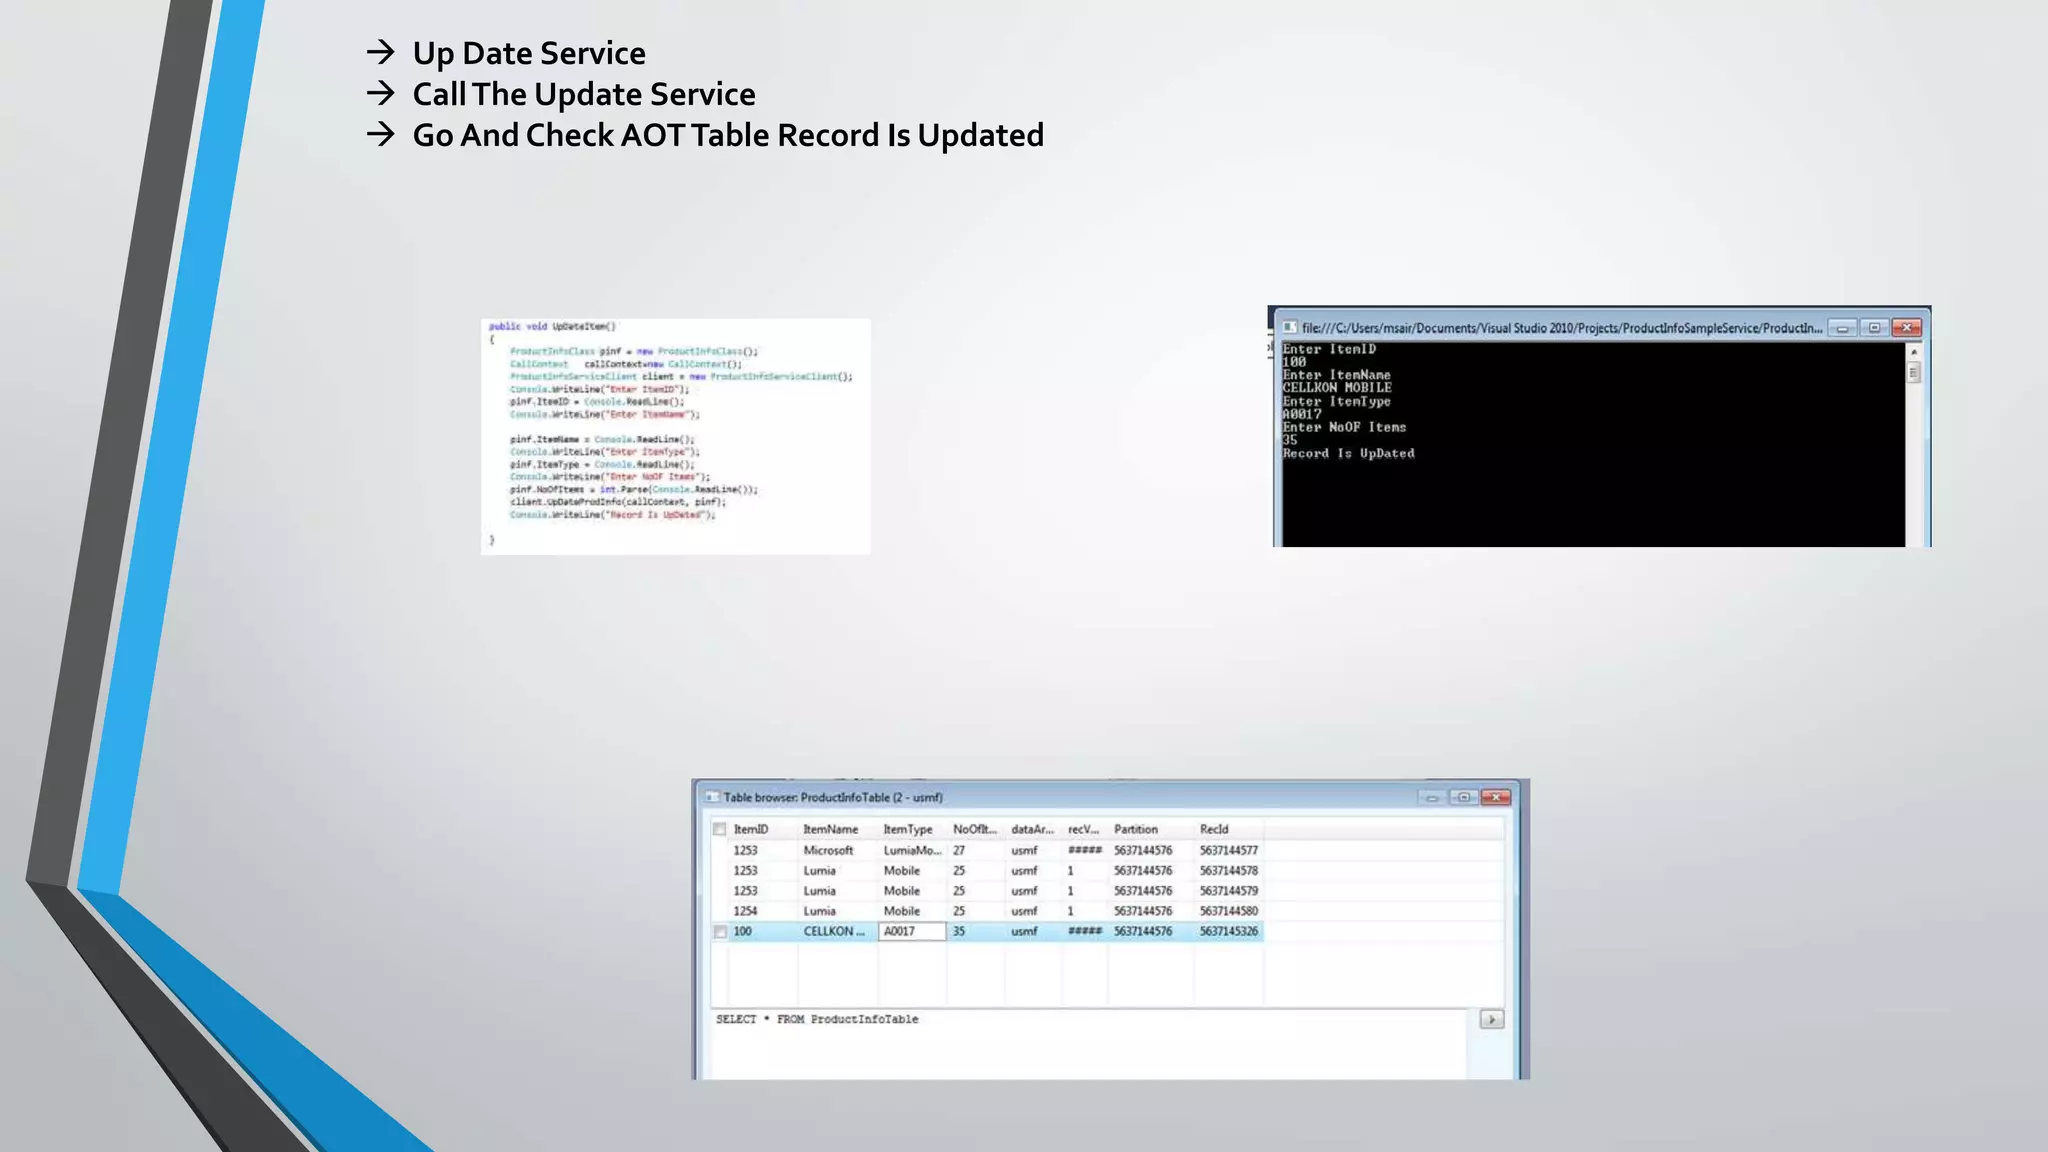Click the recV... column header
This screenshot has height=1152, width=2048.
point(1083,829)
